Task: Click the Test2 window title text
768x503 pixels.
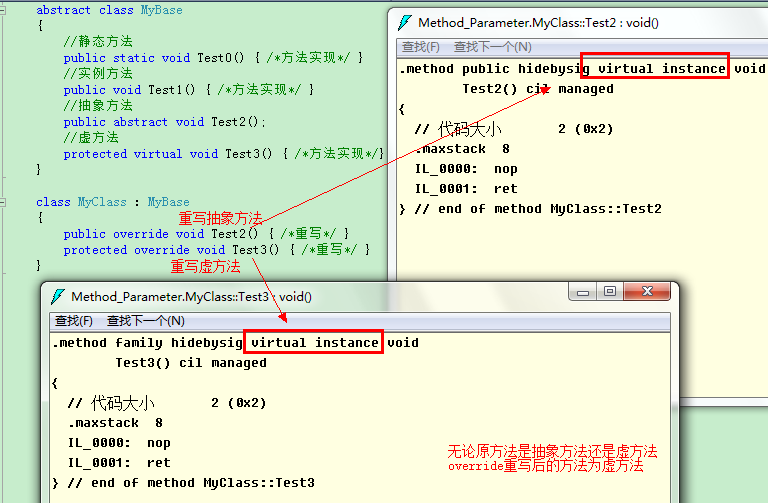Action: [538, 23]
